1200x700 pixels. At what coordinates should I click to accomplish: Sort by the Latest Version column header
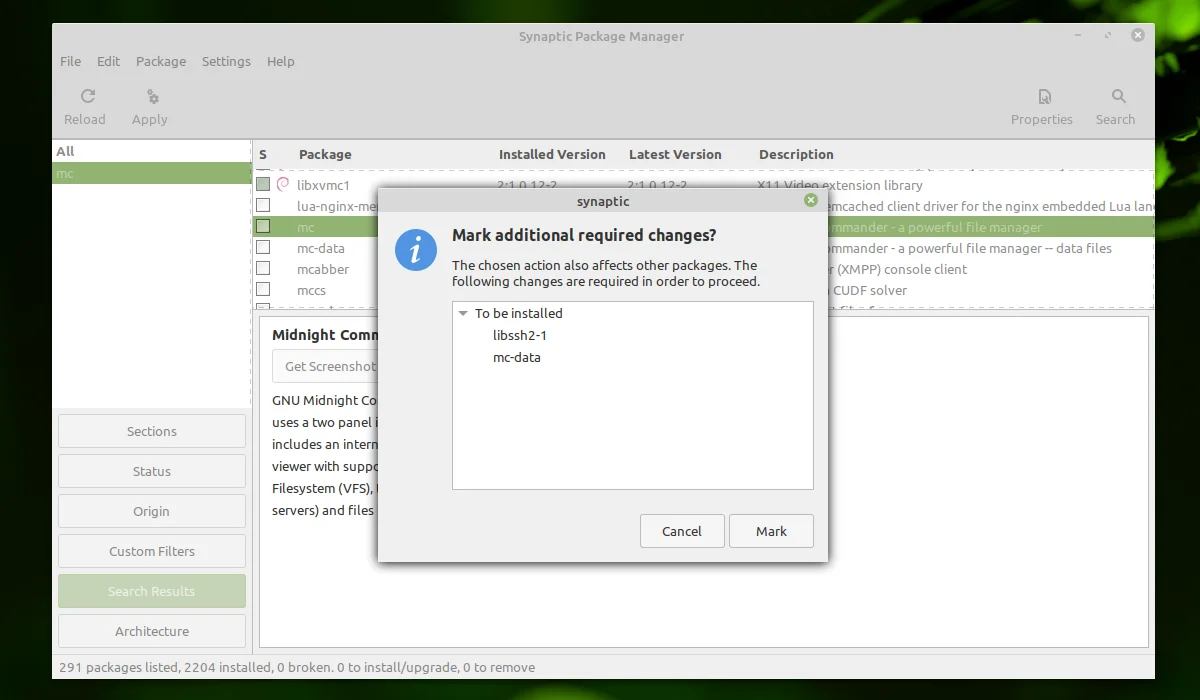[675, 154]
